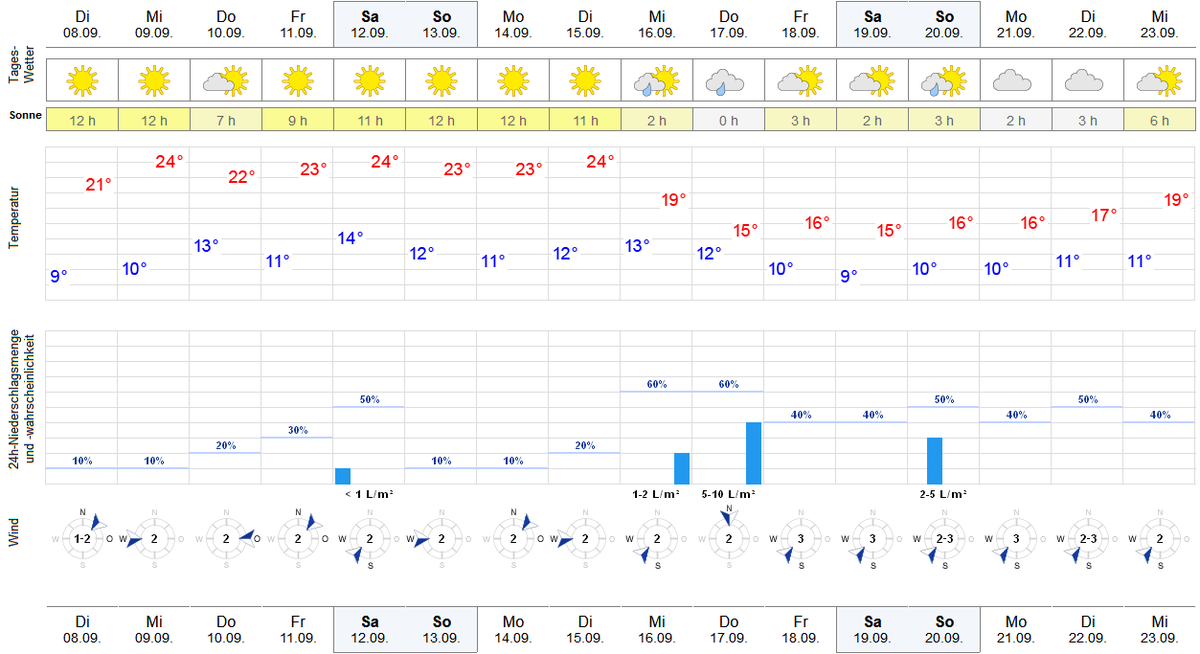
Task: Click the blue precipitation bar for Sa 12.09.
Action: point(343,476)
